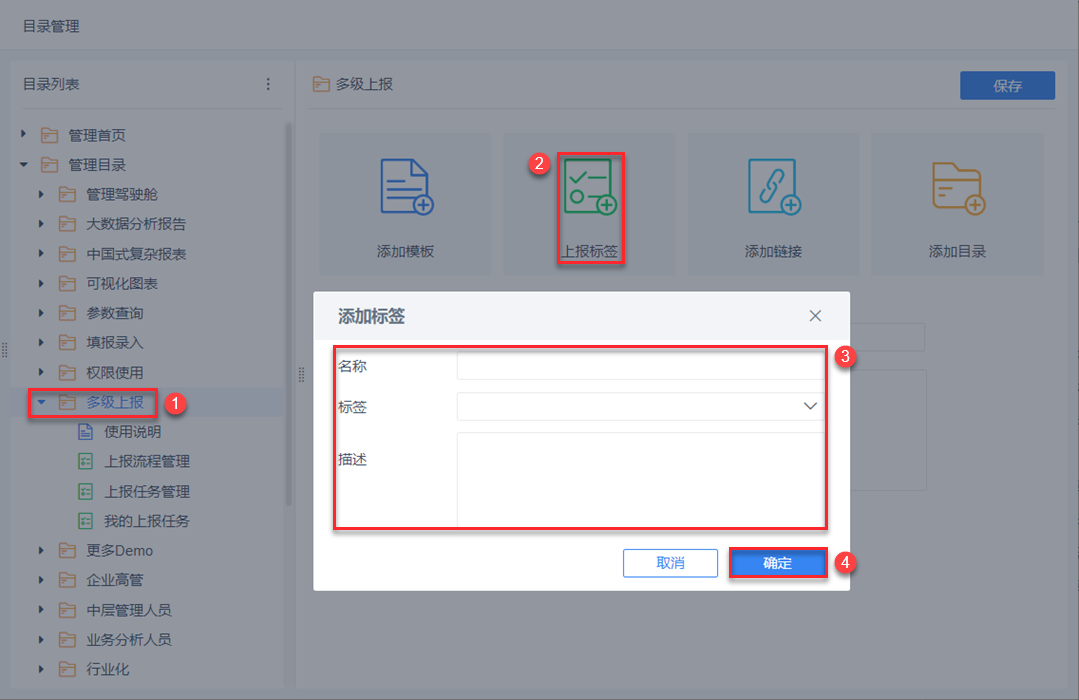Click the 上报标签 checklist icon
The height and width of the screenshot is (700, 1079).
tap(590, 187)
